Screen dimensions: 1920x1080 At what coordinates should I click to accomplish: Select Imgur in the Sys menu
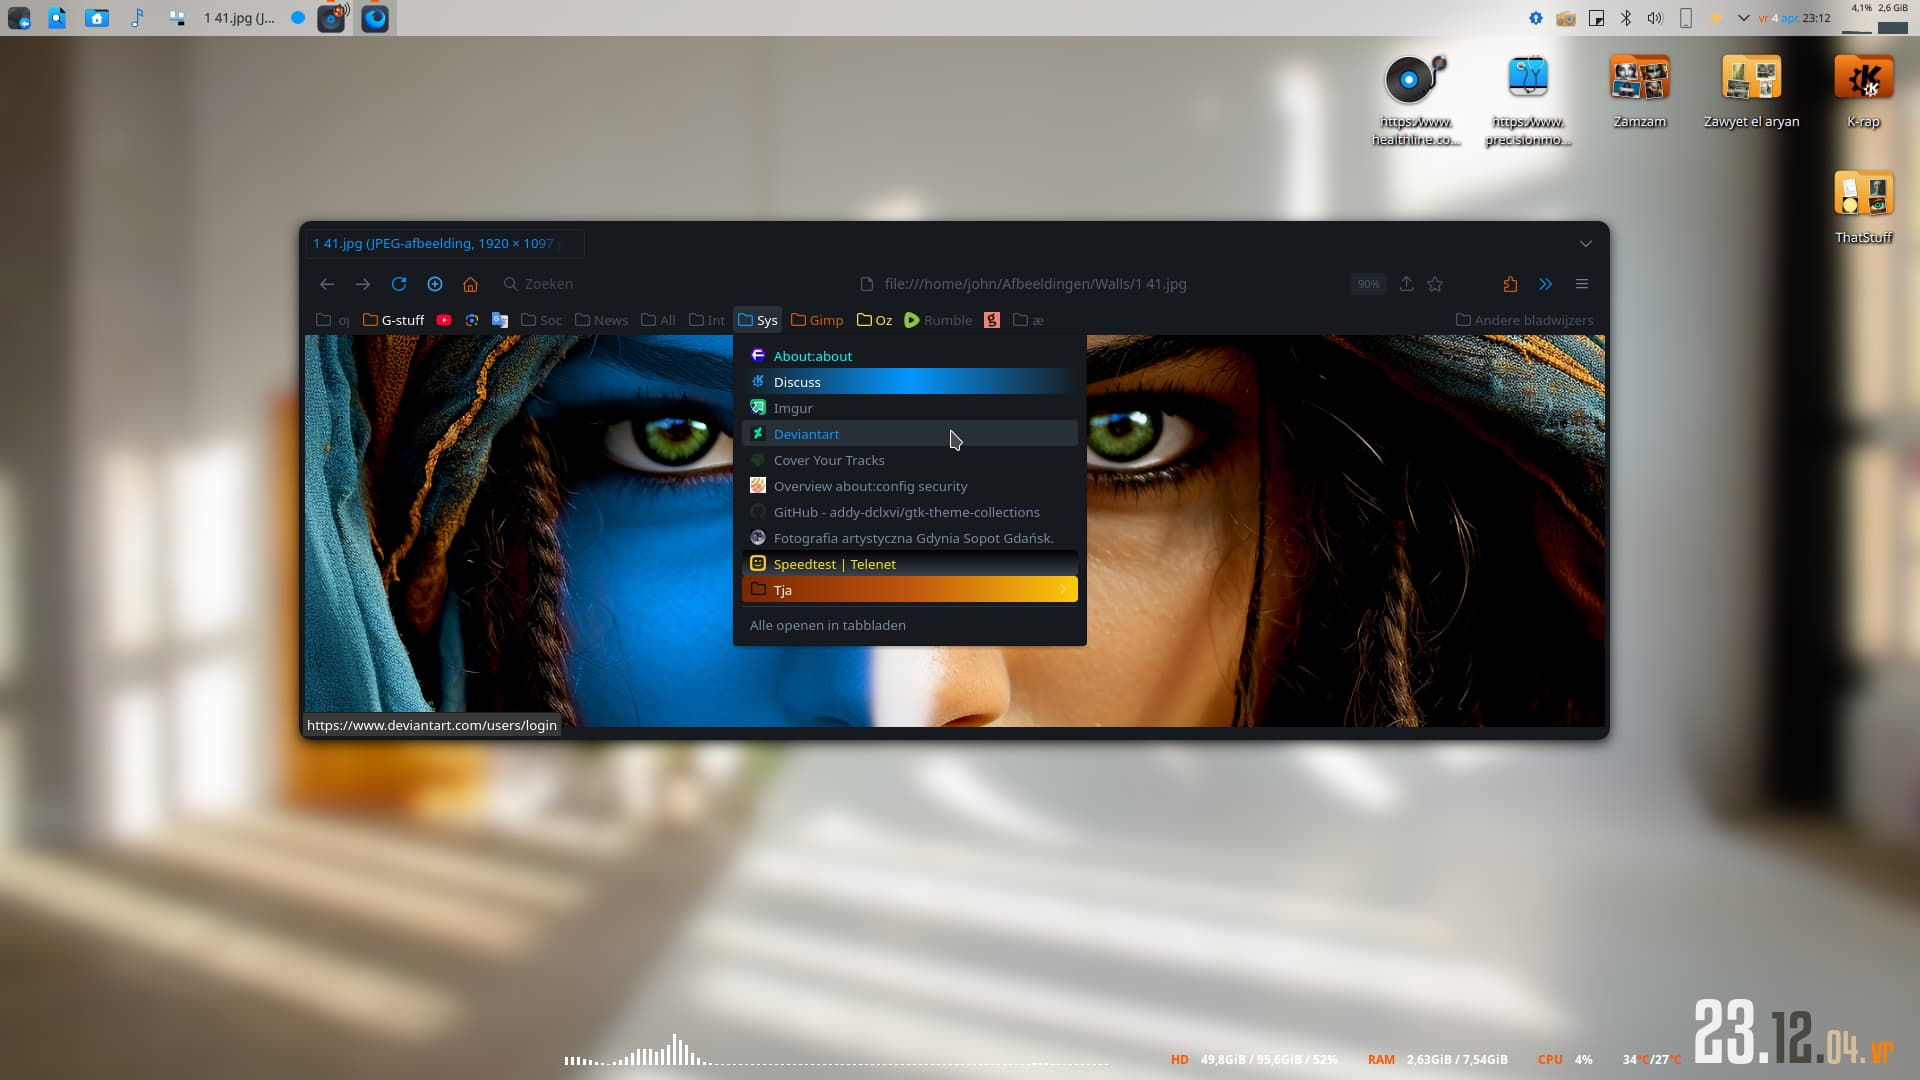click(909, 408)
